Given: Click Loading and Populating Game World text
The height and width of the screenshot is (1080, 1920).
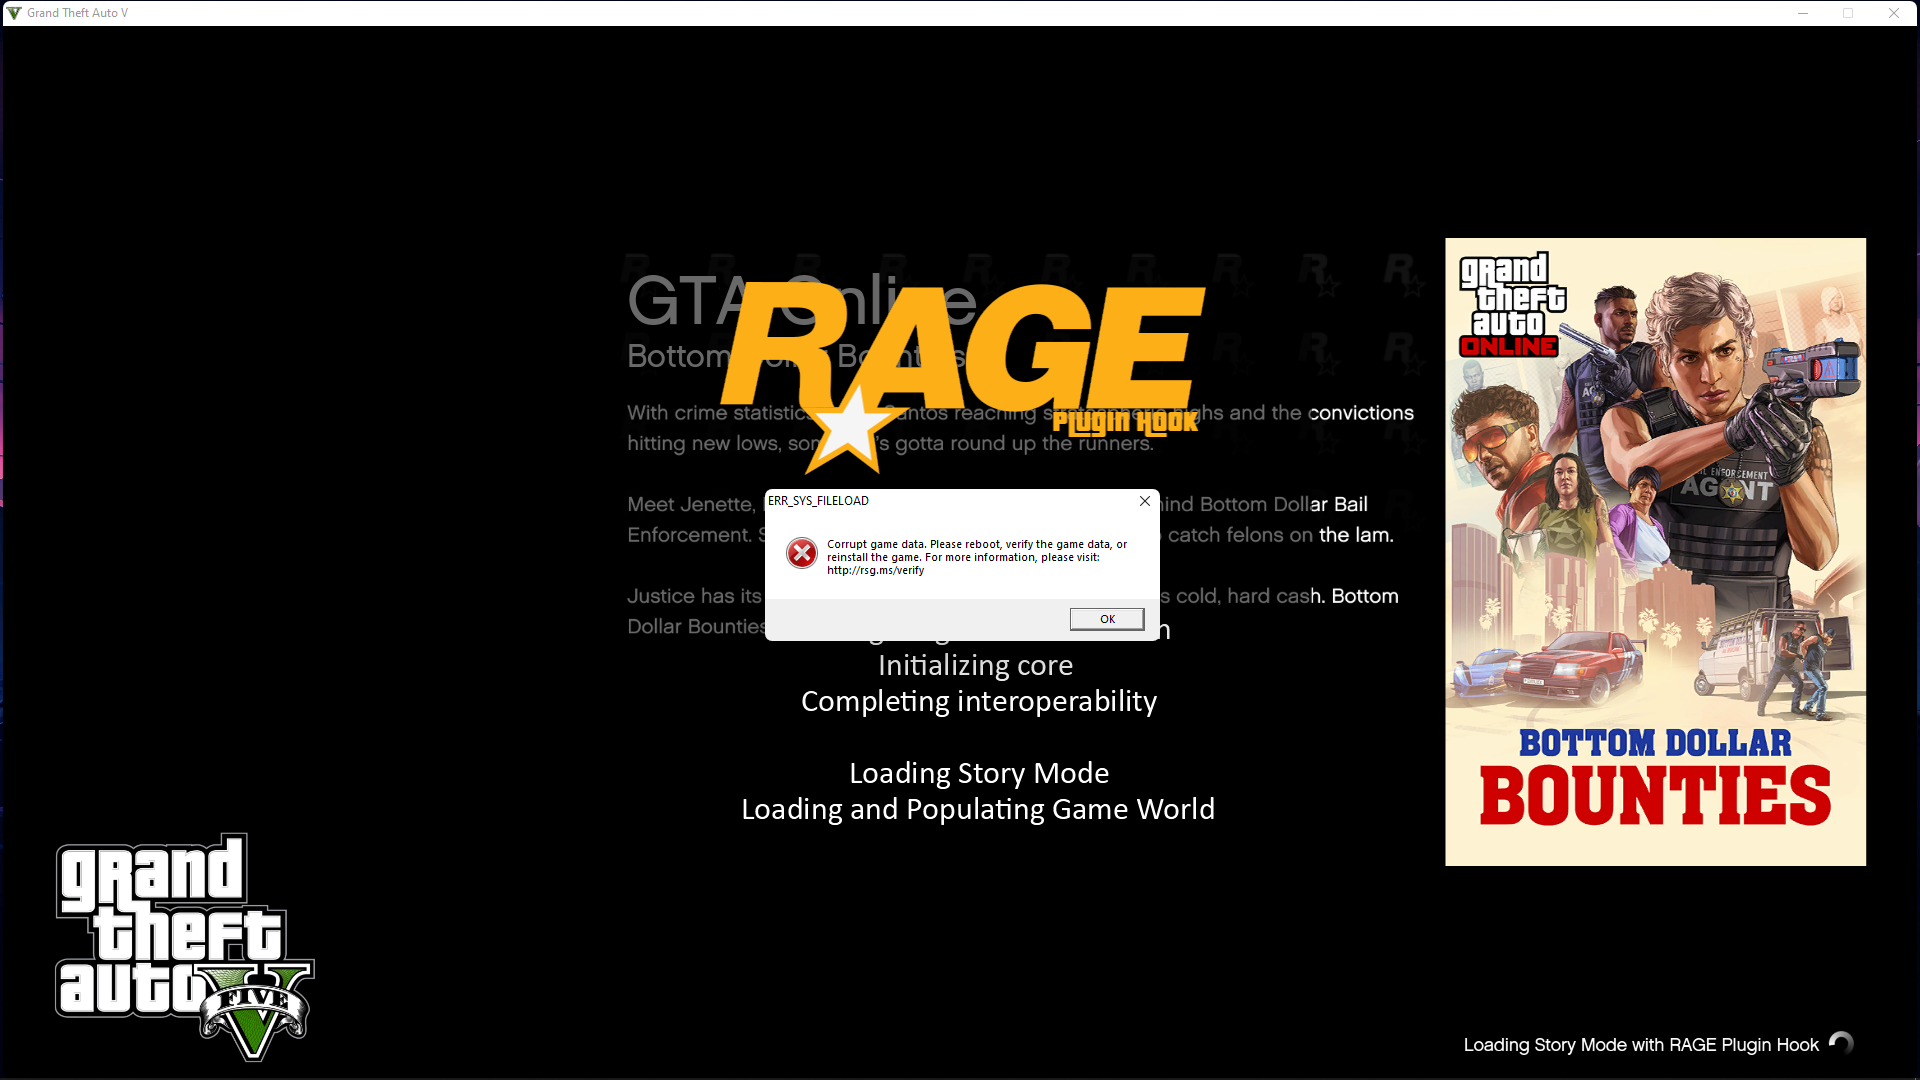Looking at the screenshot, I should tap(977, 809).
